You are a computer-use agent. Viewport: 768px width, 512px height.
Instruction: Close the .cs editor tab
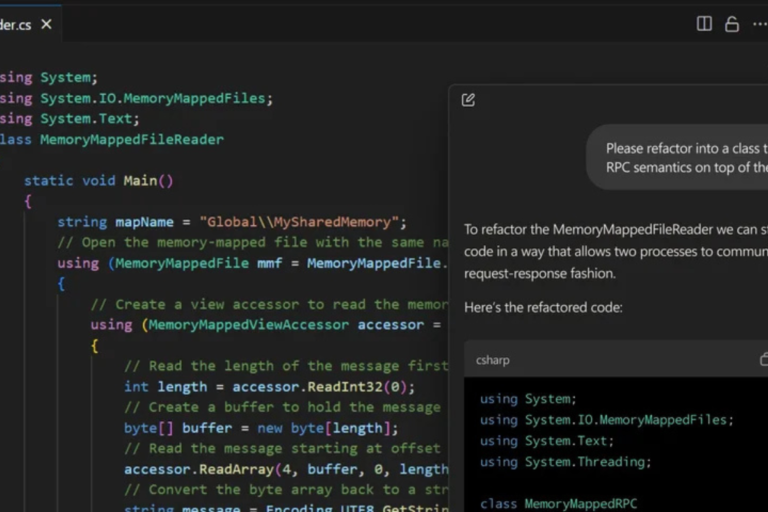tap(47, 24)
